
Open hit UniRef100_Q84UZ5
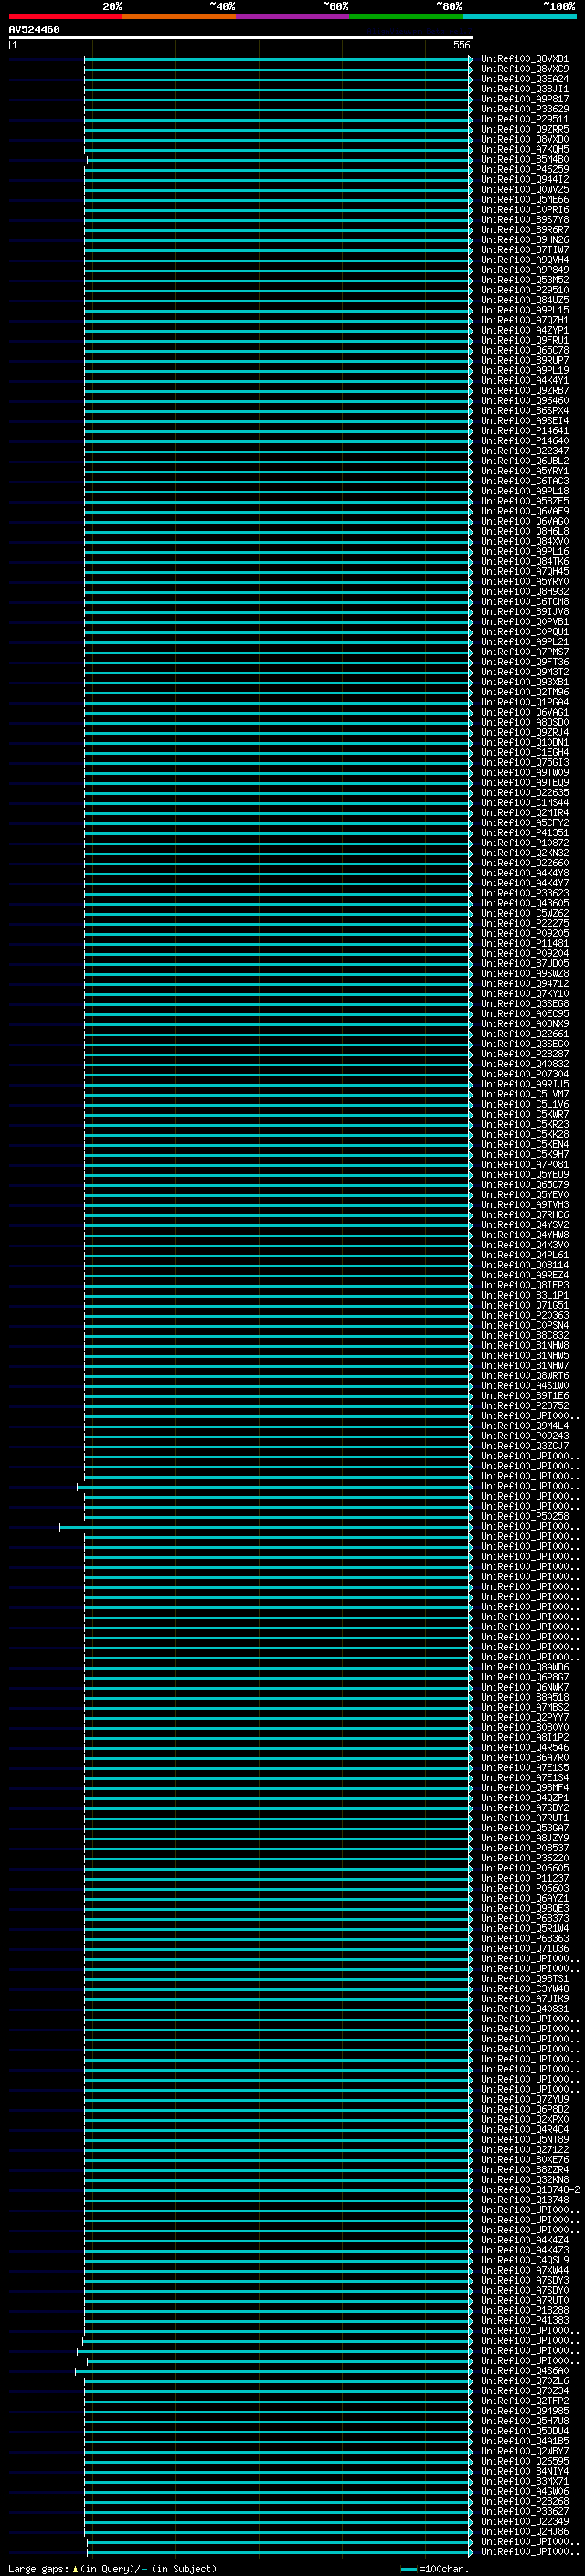pyautogui.click(x=525, y=300)
